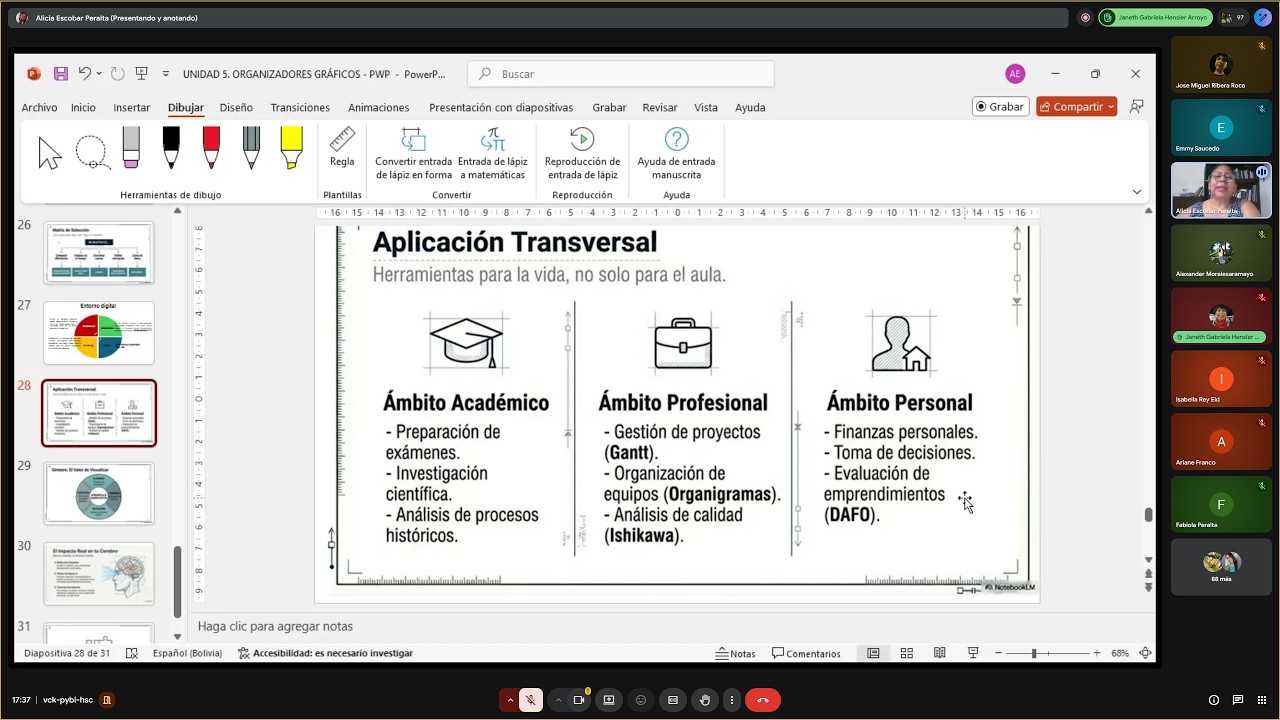This screenshot has height=720, width=1280.
Task: Click the zoom in plus button
Action: point(1097,653)
